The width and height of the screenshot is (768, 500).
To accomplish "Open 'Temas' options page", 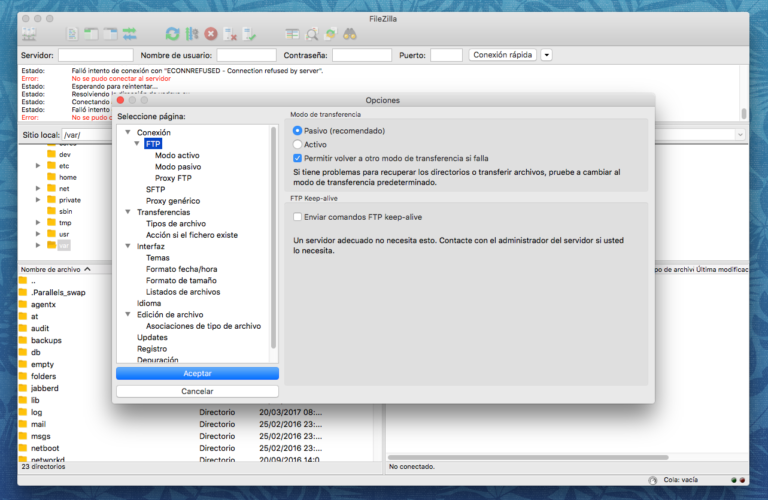I will pyautogui.click(x=158, y=258).
